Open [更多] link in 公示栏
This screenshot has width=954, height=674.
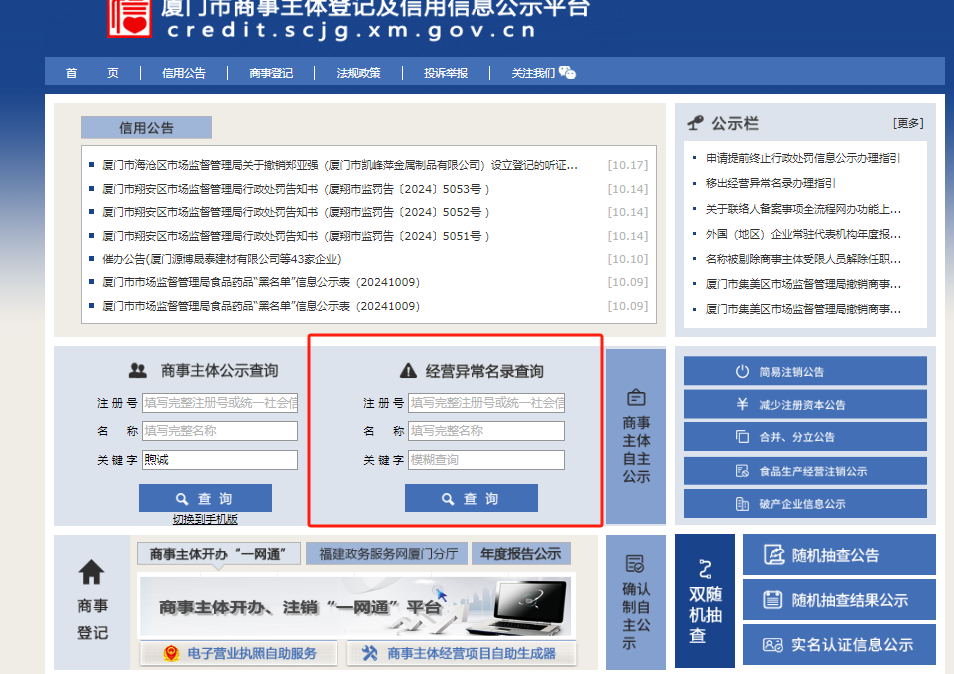pos(908,123)
